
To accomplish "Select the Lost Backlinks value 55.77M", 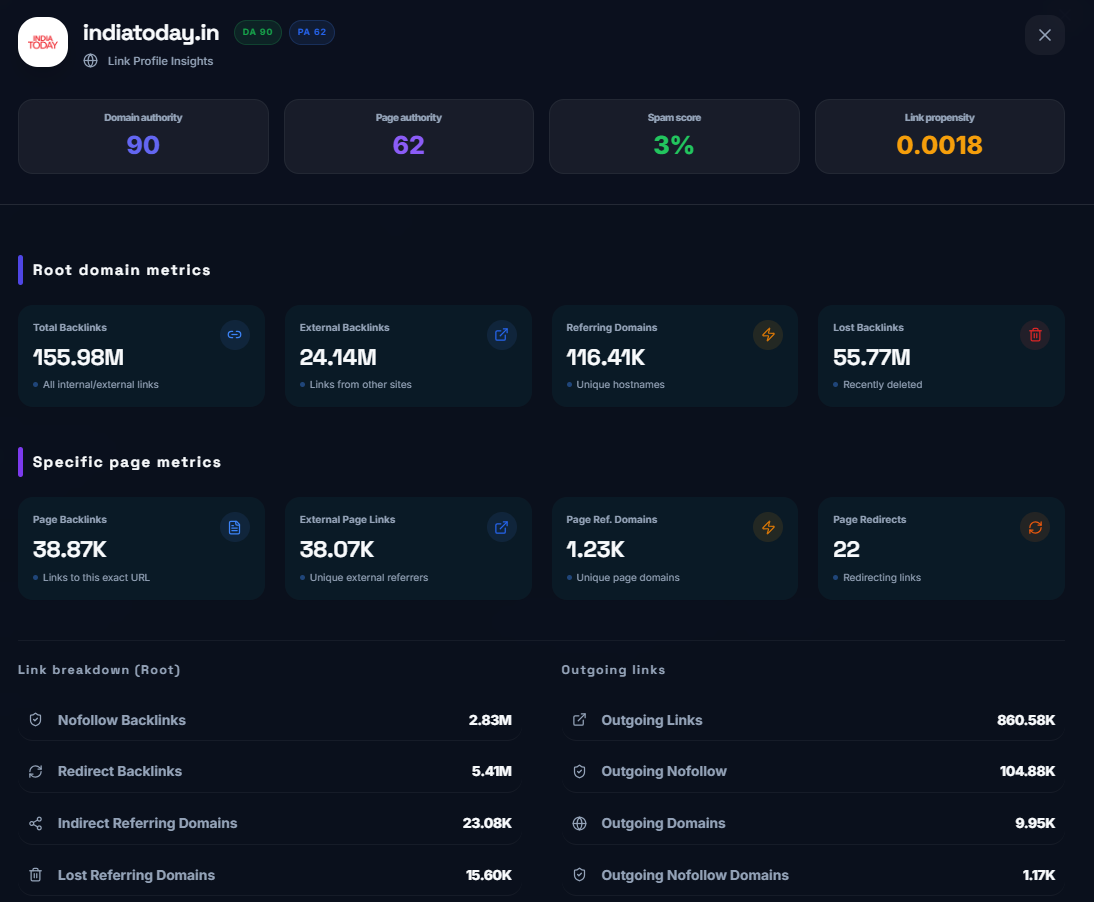I will (871, 357).
